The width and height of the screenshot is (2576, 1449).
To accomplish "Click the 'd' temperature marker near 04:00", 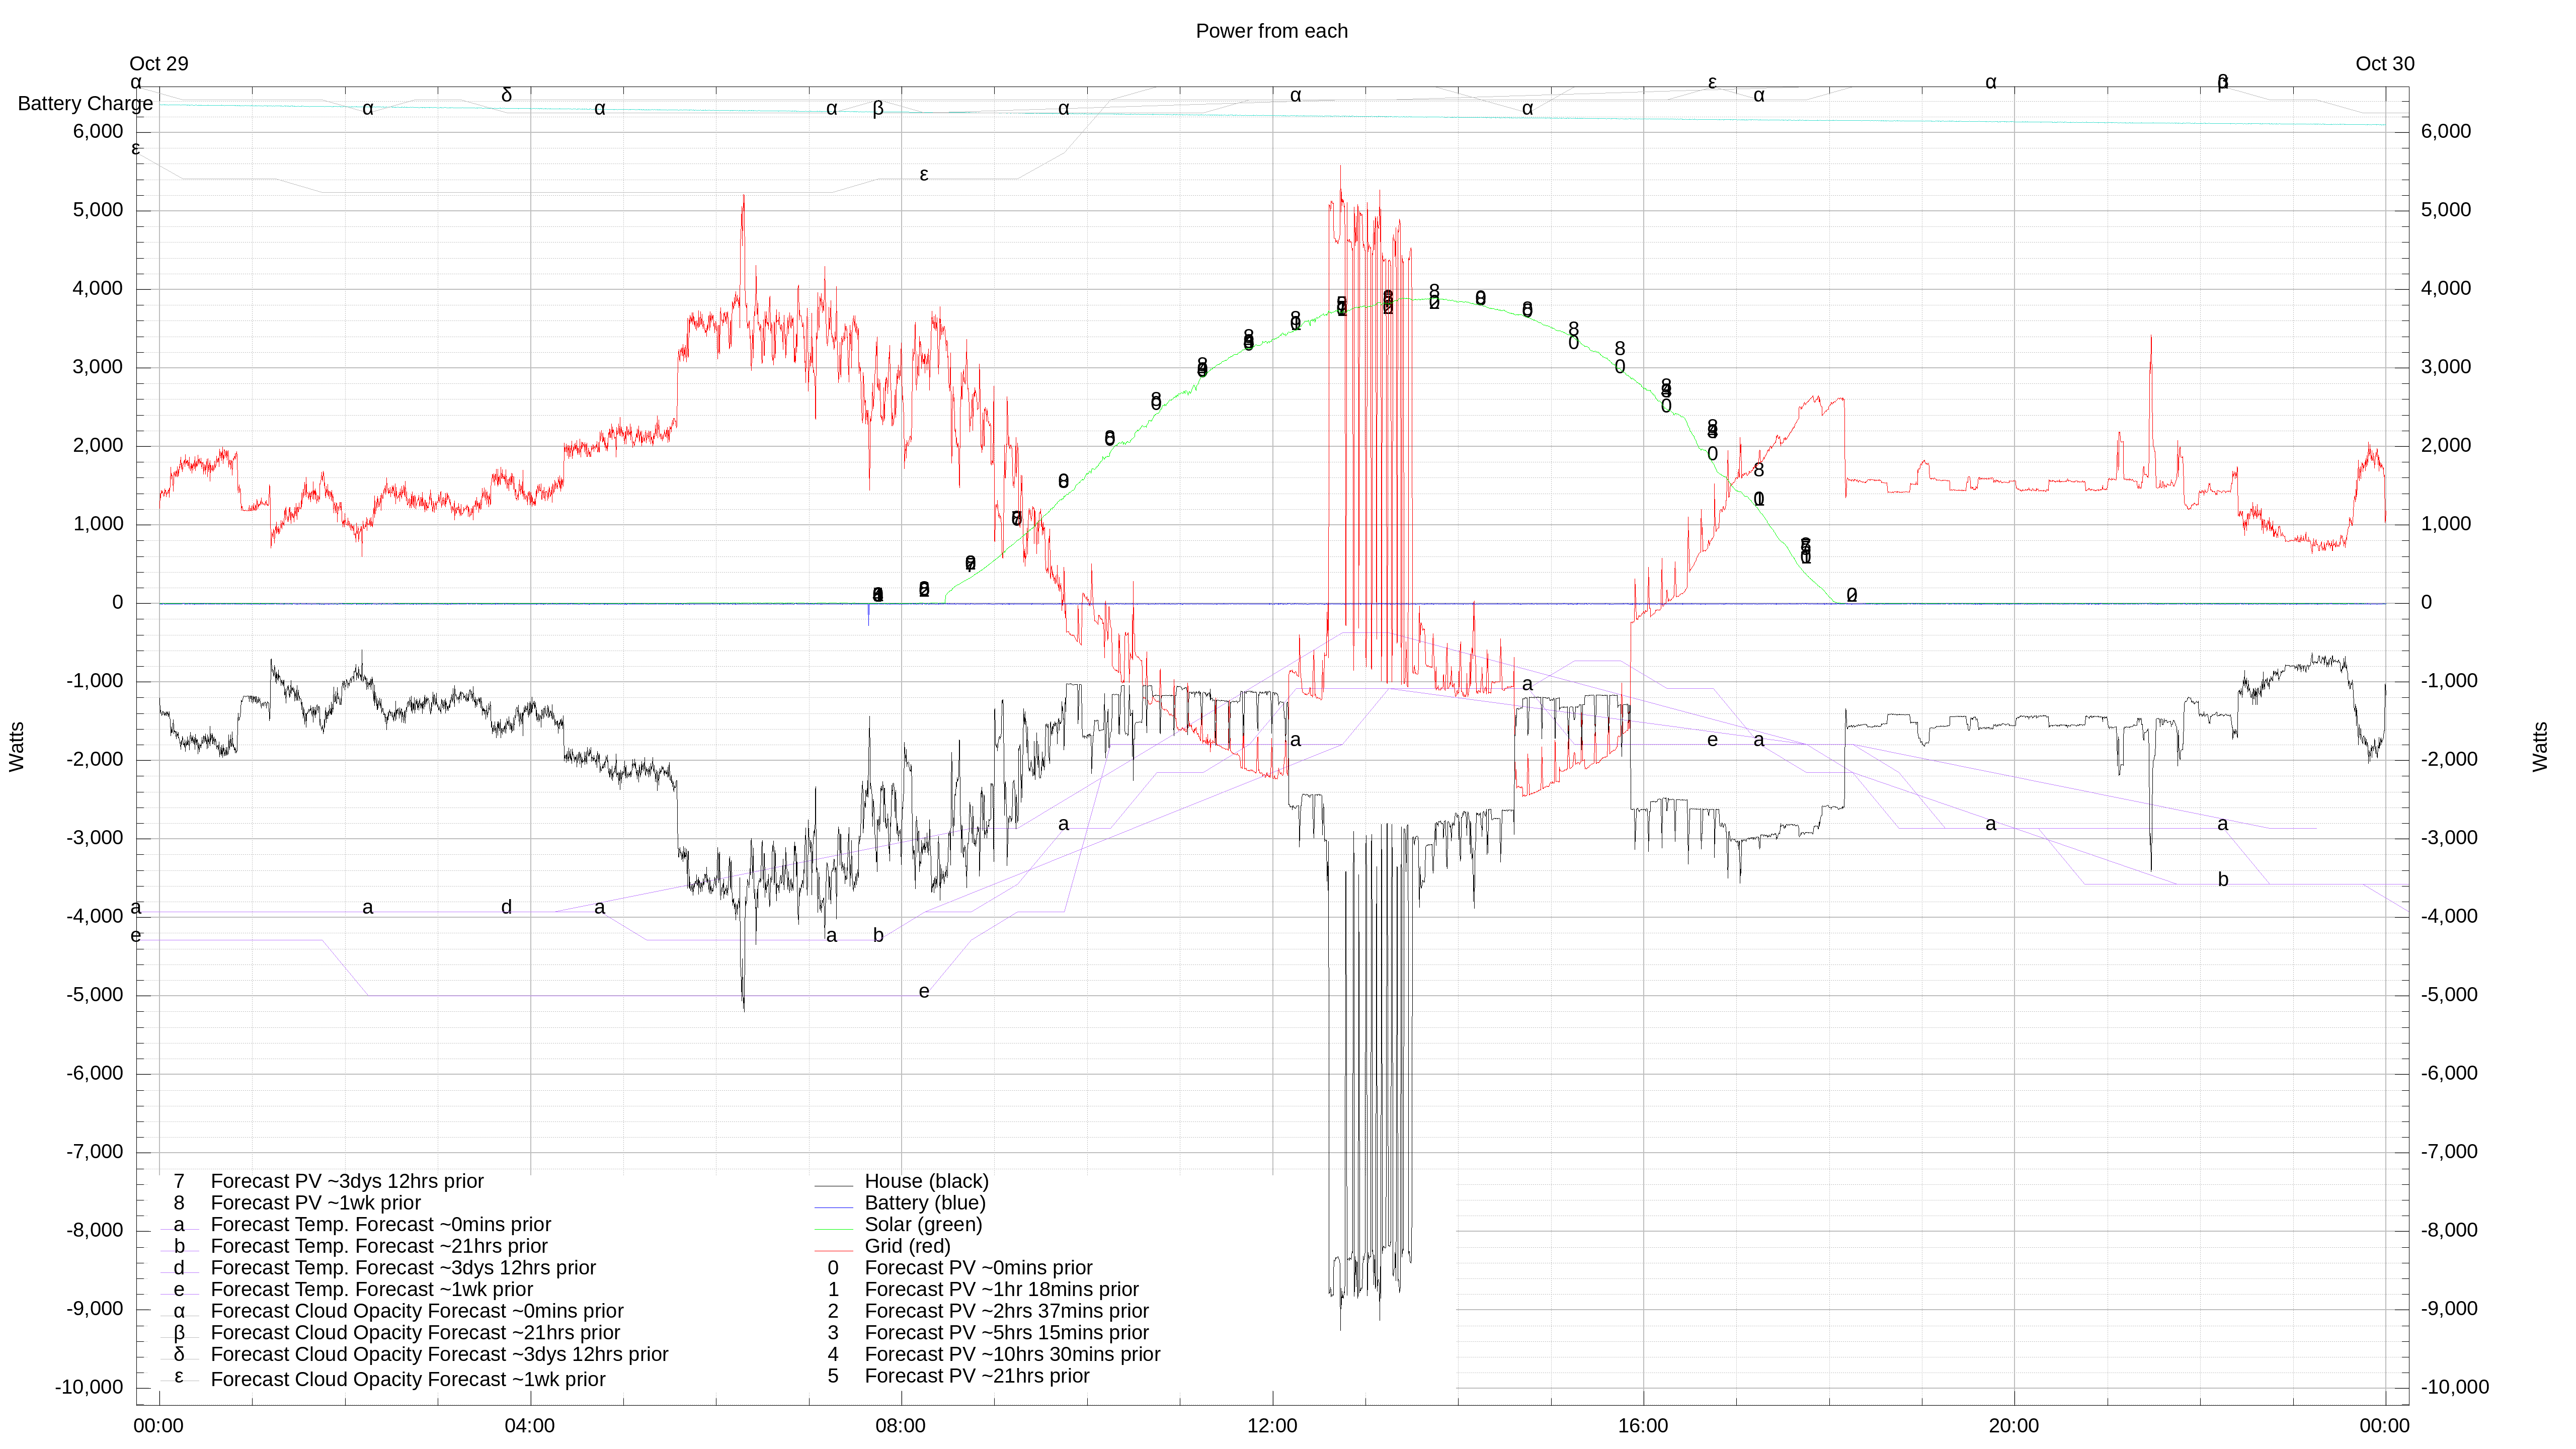I will point(506,907).
